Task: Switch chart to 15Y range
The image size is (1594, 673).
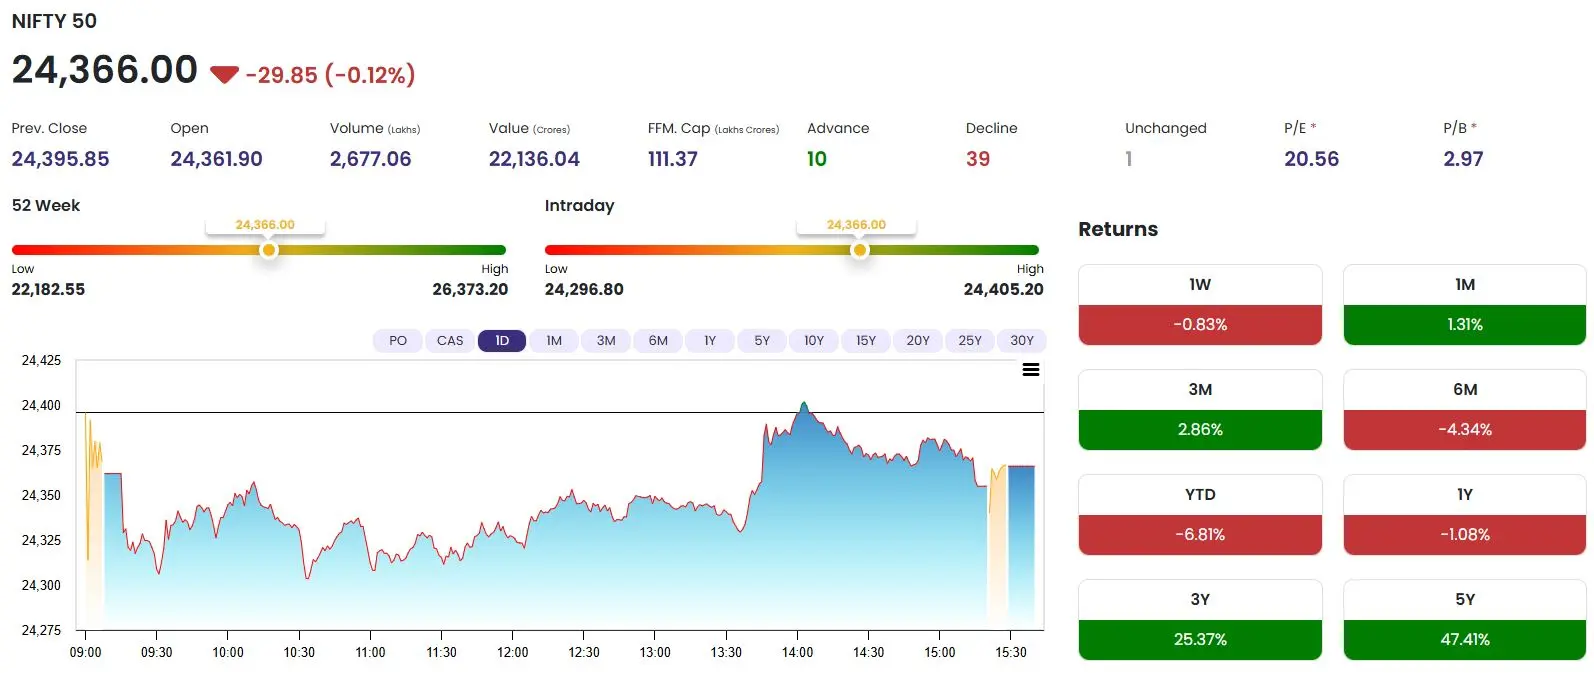Action: [x=866, y=341]
